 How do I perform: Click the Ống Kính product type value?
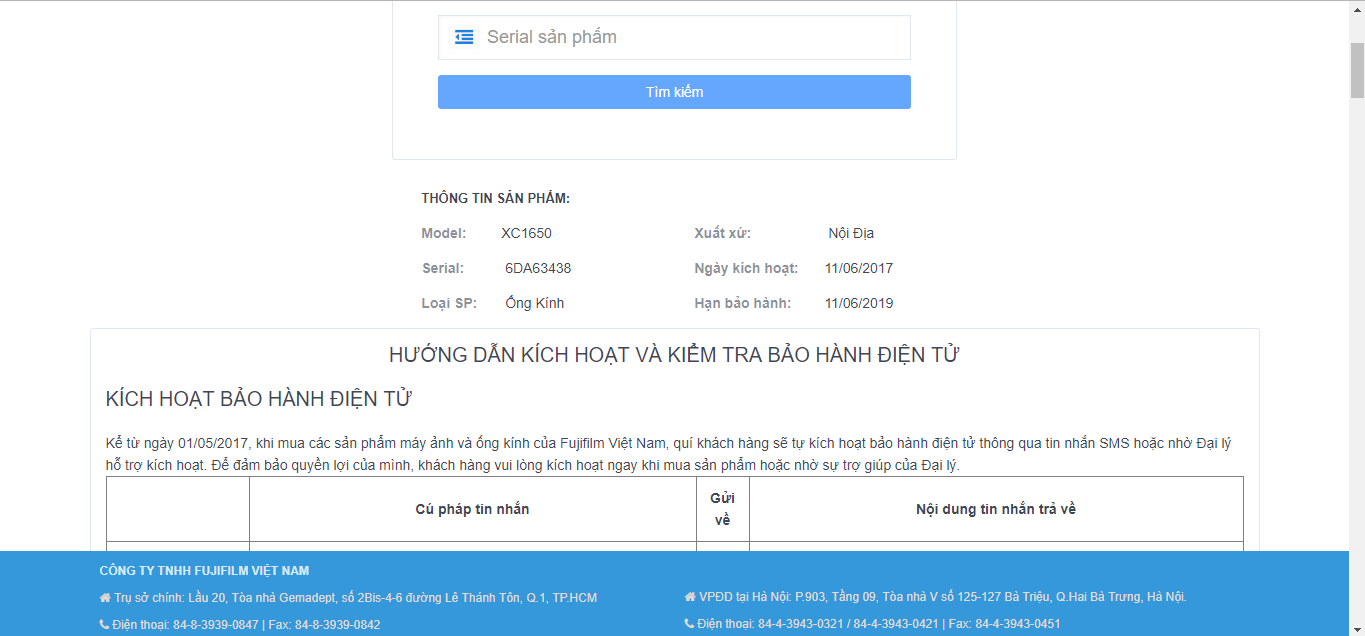point(534,304)
